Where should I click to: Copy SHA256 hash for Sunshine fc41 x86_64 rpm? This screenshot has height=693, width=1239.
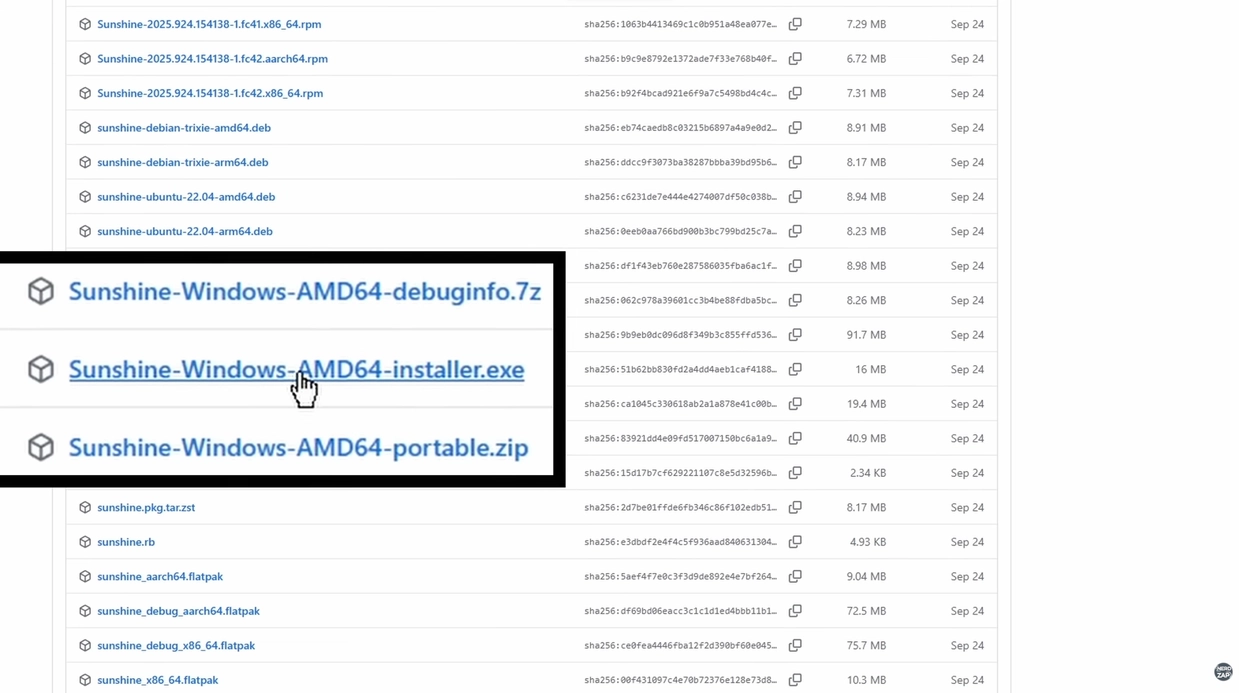pyautogui.click(x=795, y=24)
